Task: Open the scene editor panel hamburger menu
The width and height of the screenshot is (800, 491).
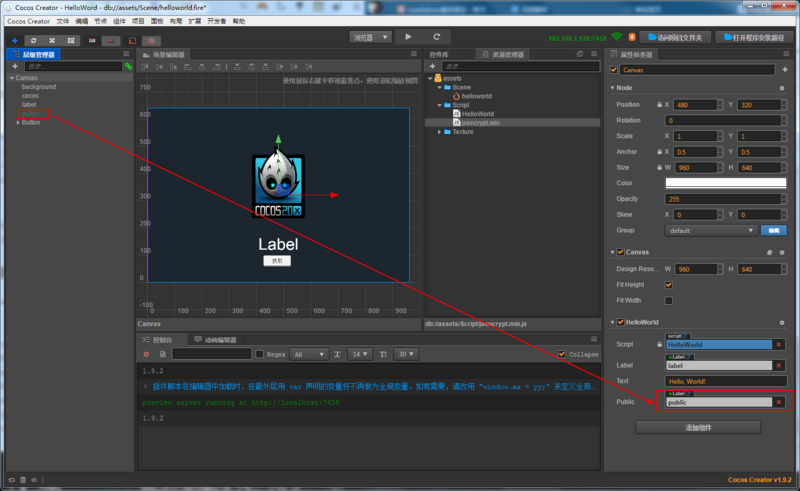Action: 414,54
